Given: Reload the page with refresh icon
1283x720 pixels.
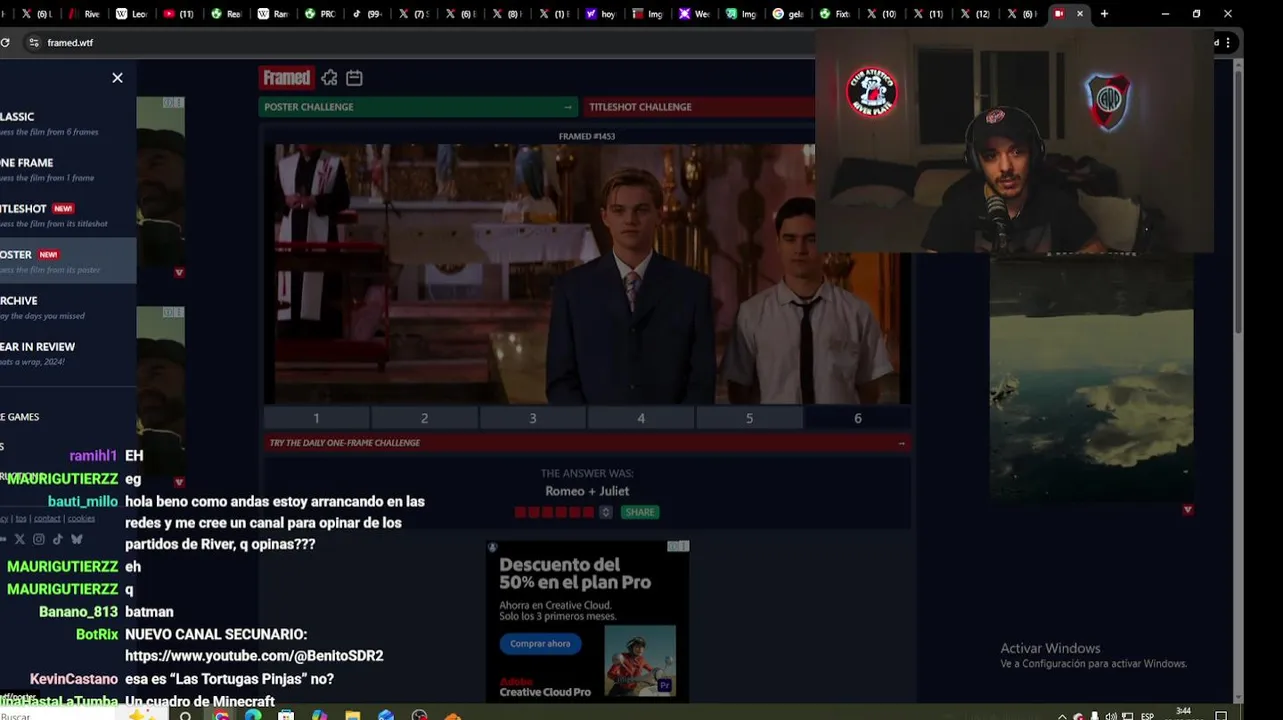Looking at the screenshot, I should tap(5, 43).
